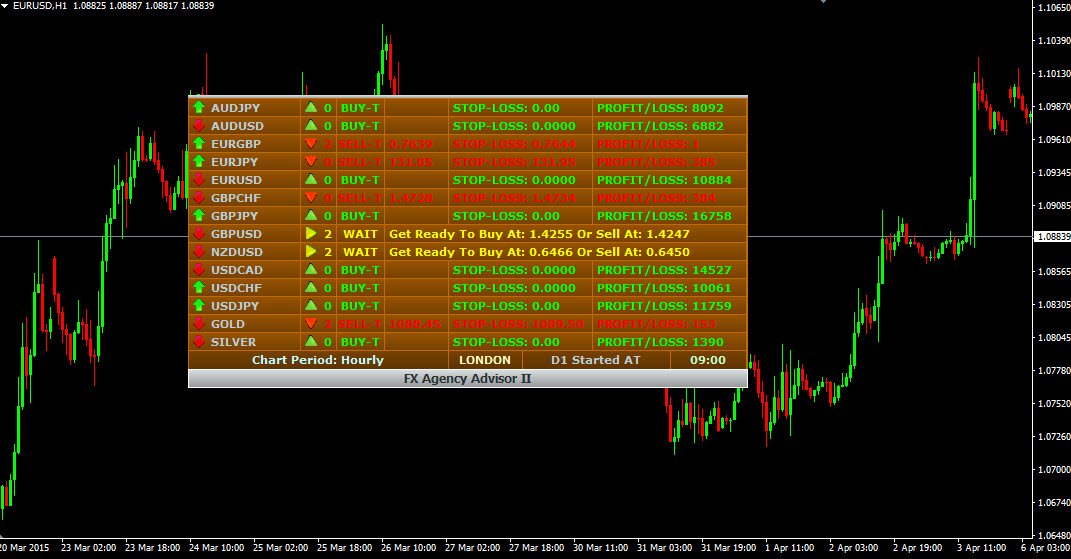This screenshot has height=559, width=1071.
Task: Click the EURUSD,H1 chart title text
Action: click(40, 5)
